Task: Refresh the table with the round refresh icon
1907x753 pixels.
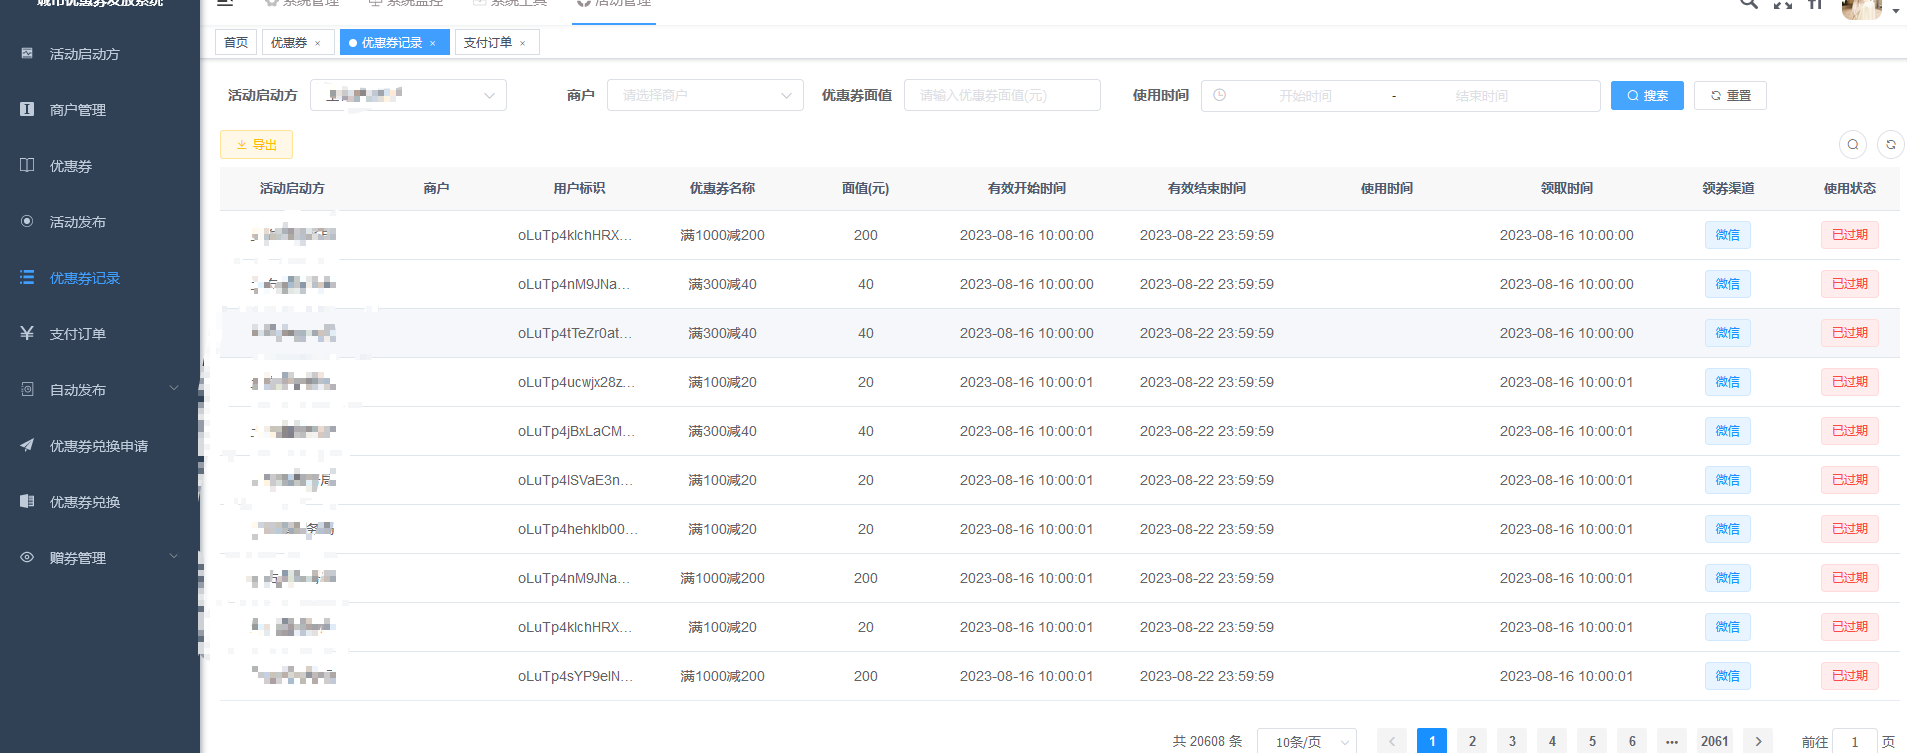Action: 1891,145
